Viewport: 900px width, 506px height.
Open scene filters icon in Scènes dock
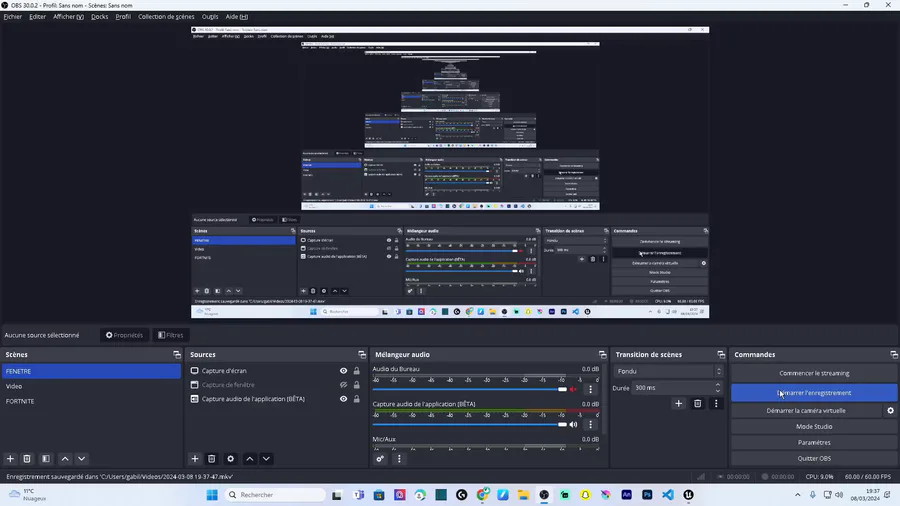tap(46, 459)
